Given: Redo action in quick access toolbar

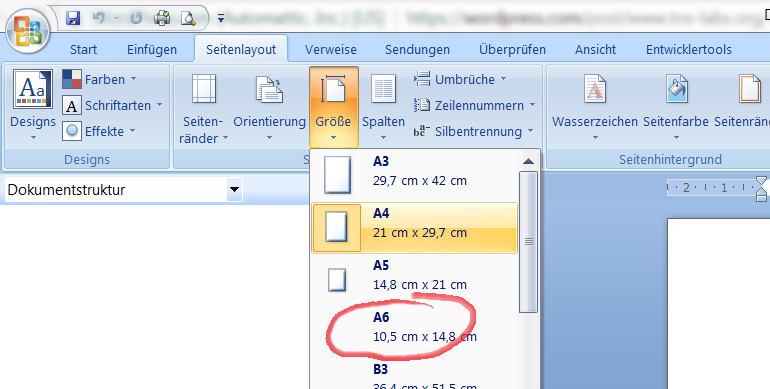Looking at the screenshot, I should (136, 18).
